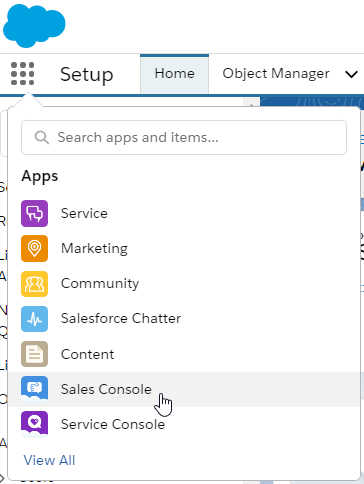The image size is (364, 484).
Task: Click the purple Service app icon
Action: tap(34, 213)
